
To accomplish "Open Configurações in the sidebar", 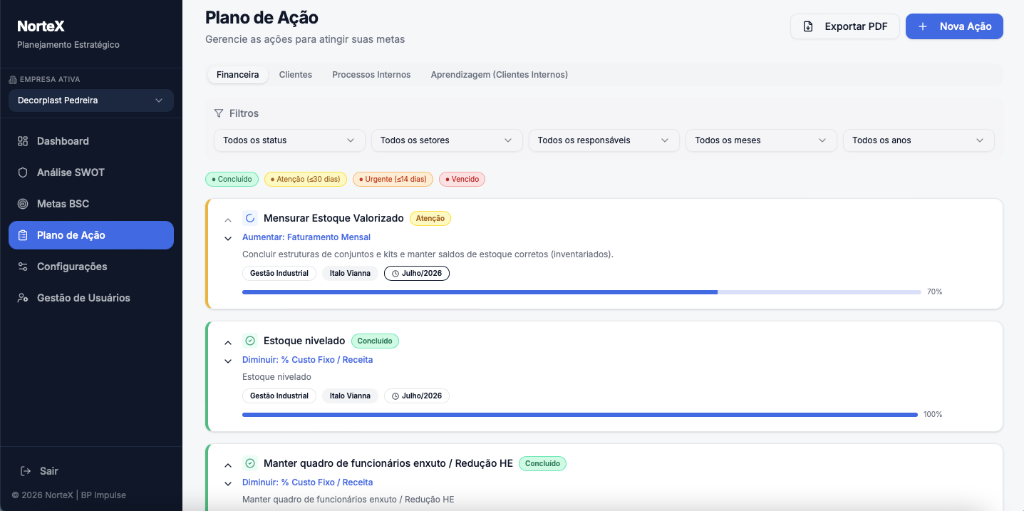I will point(91,267).
